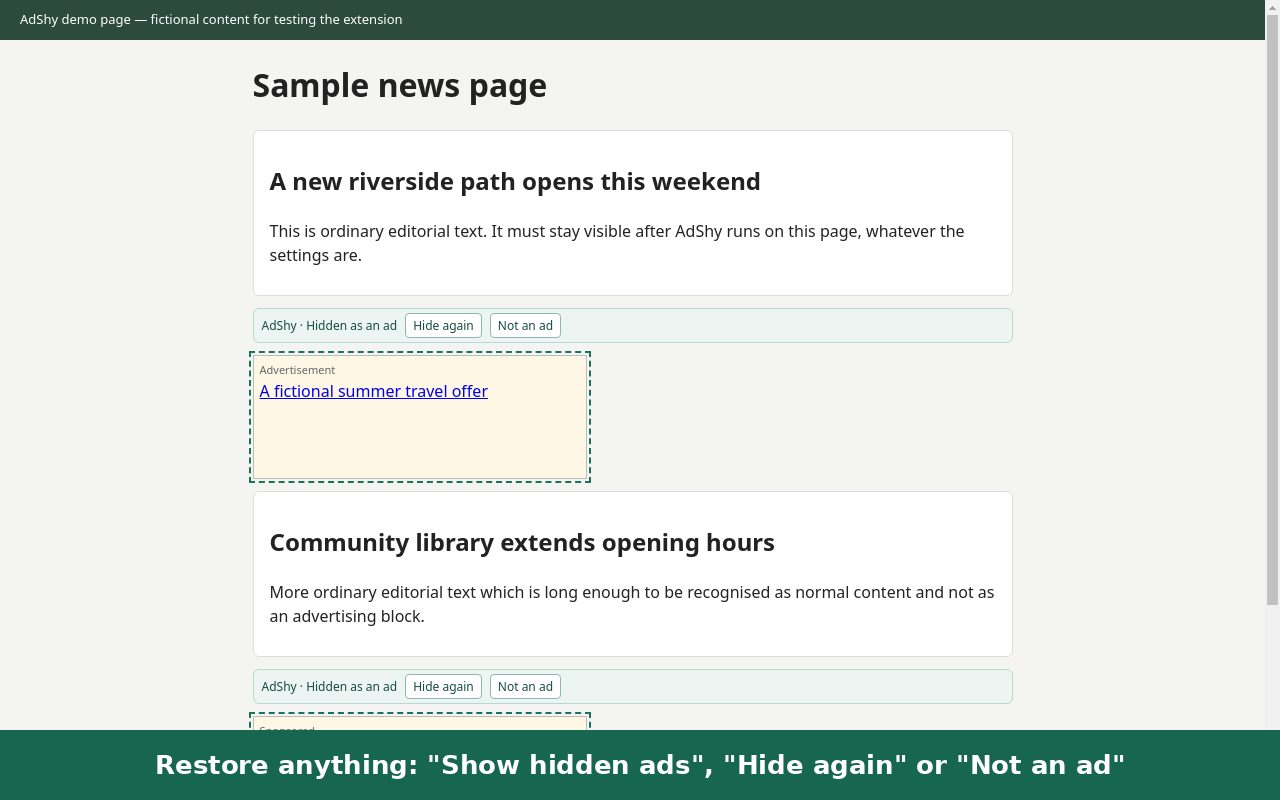Viewport: 1280px width, 800px height.
Task: Click the "AdShy demo page" header text
Action: coord(211,20)
